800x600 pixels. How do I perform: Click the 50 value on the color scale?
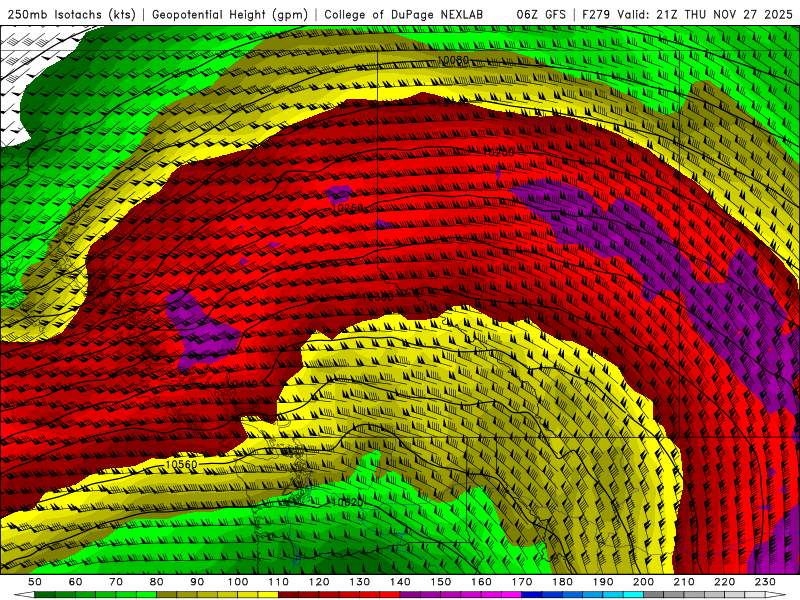[x=35, y=582]
